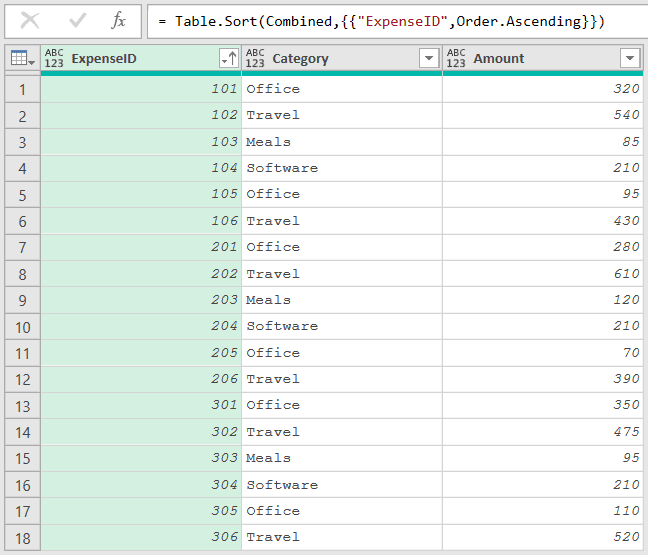Cancel the formula edit with X icon

pos(30,20)
